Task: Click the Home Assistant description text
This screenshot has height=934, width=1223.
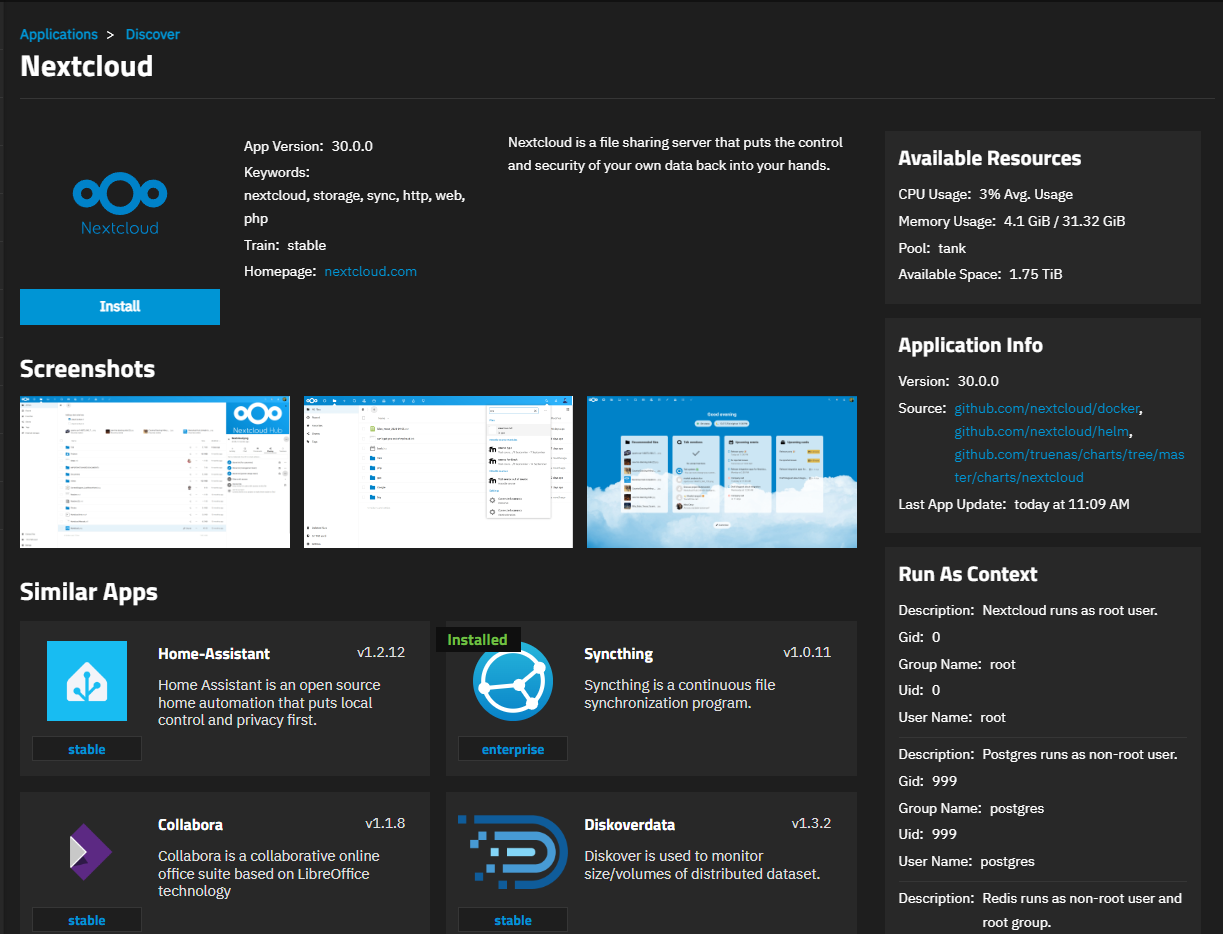Action: click(269, 702)
